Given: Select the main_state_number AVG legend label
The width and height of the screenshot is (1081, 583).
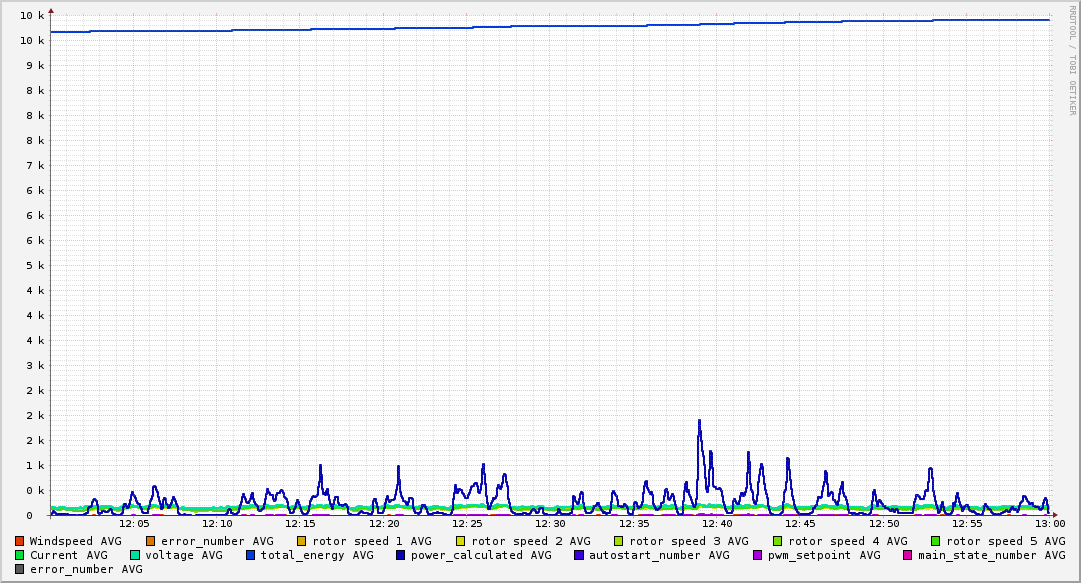Looking at the screenshot, I should coord(991,555).
